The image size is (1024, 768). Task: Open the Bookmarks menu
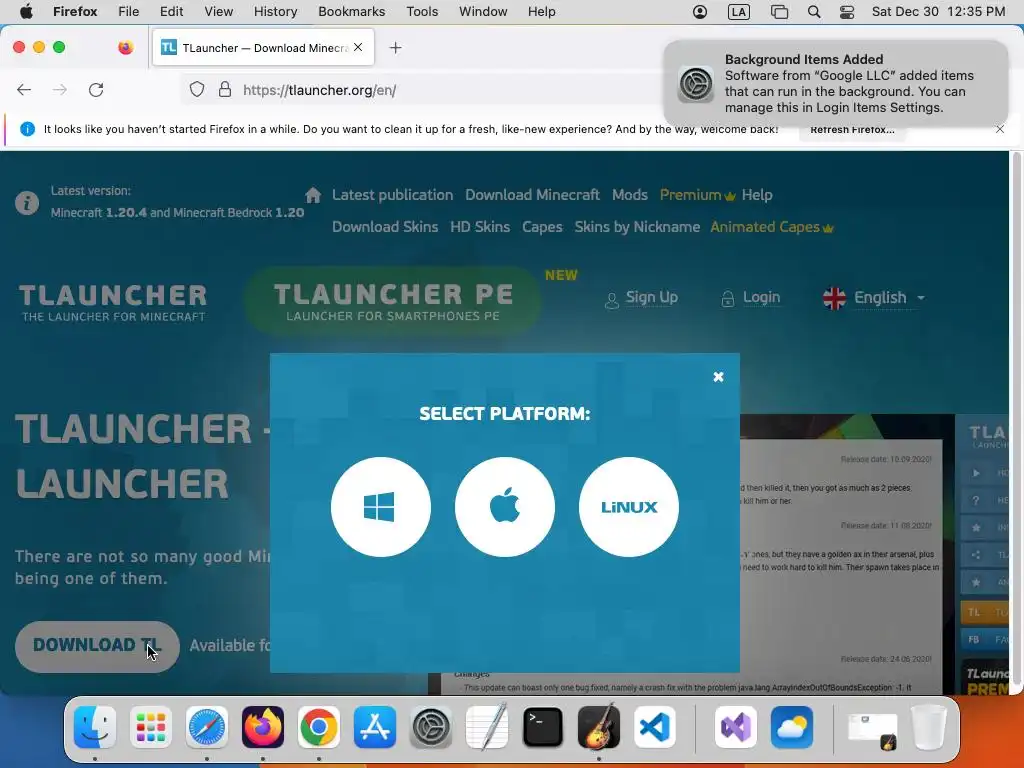coord(351,11)
